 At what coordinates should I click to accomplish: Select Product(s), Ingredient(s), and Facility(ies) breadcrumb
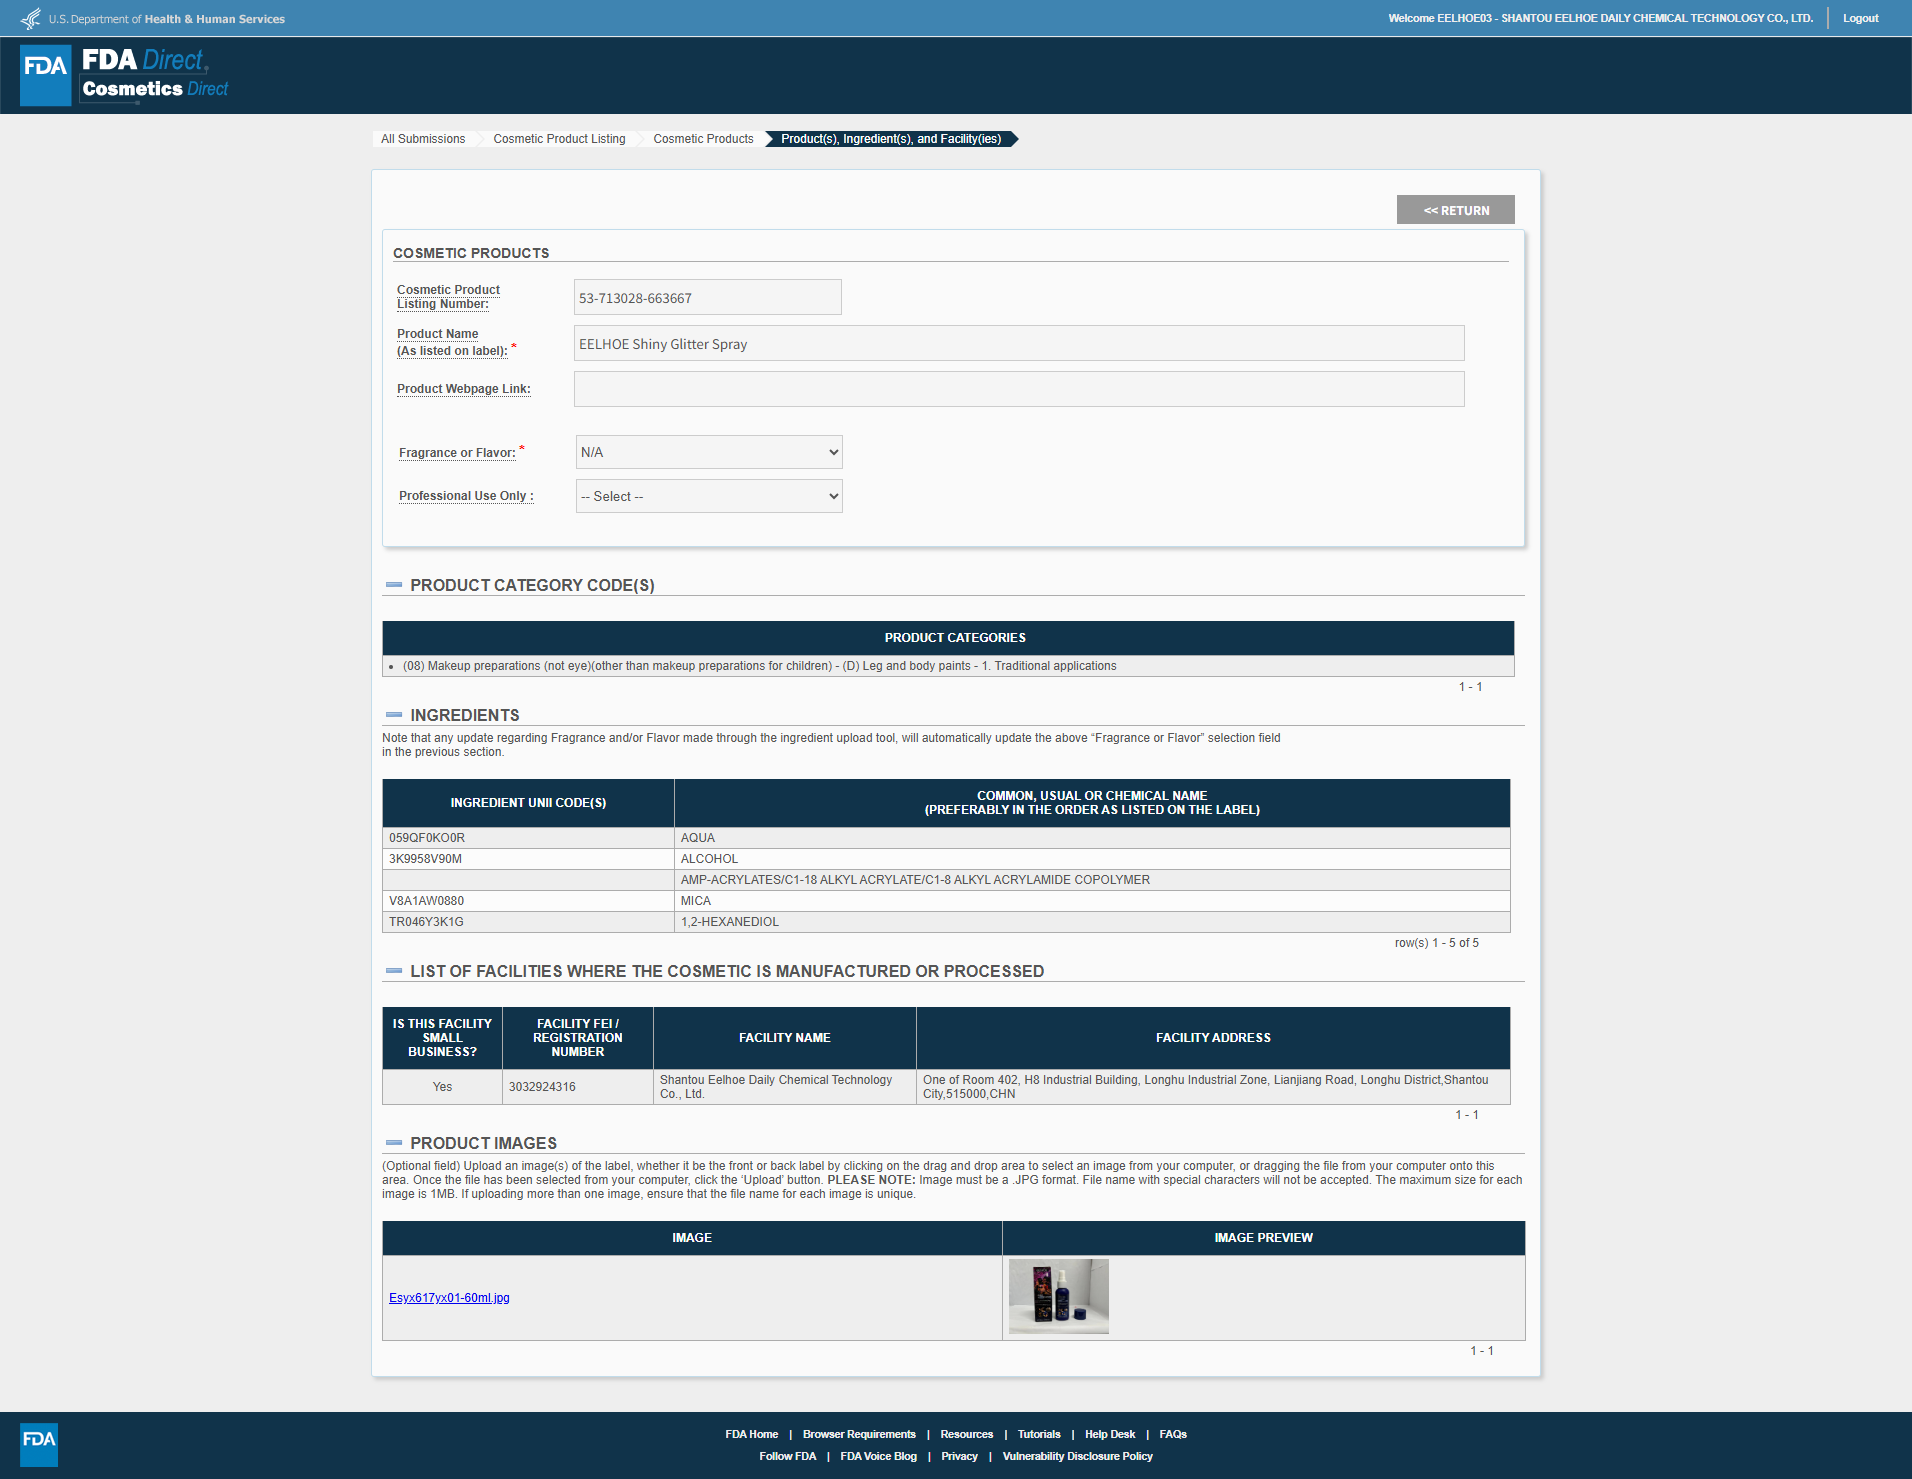pyautogui.click(x=891, y=139)
